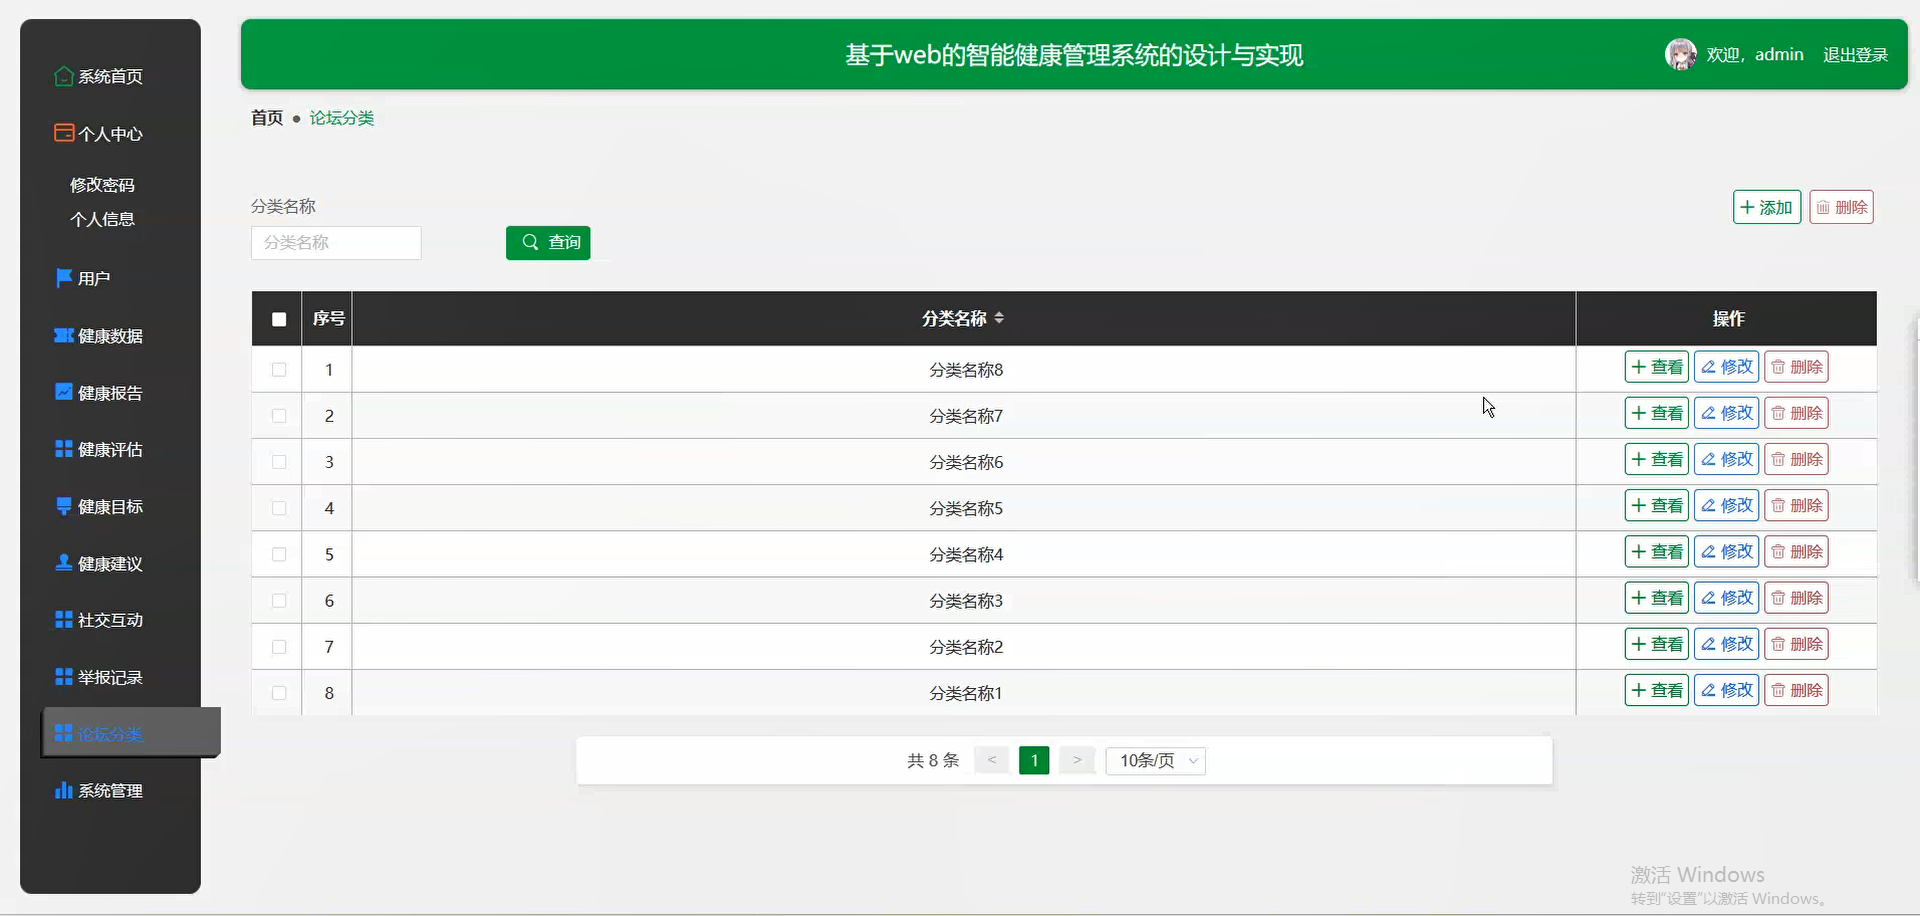The width and height of the screenshot is (1920, 916).
Task: Click the chart icon beside 健康报告
Action: pyautogui.click(x=64, y=392)
